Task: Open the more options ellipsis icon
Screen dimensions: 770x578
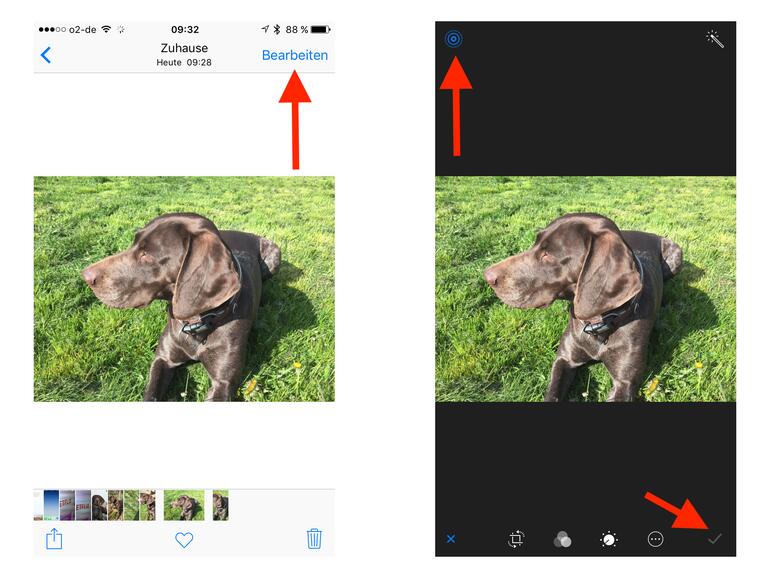Action: point(655,539)
